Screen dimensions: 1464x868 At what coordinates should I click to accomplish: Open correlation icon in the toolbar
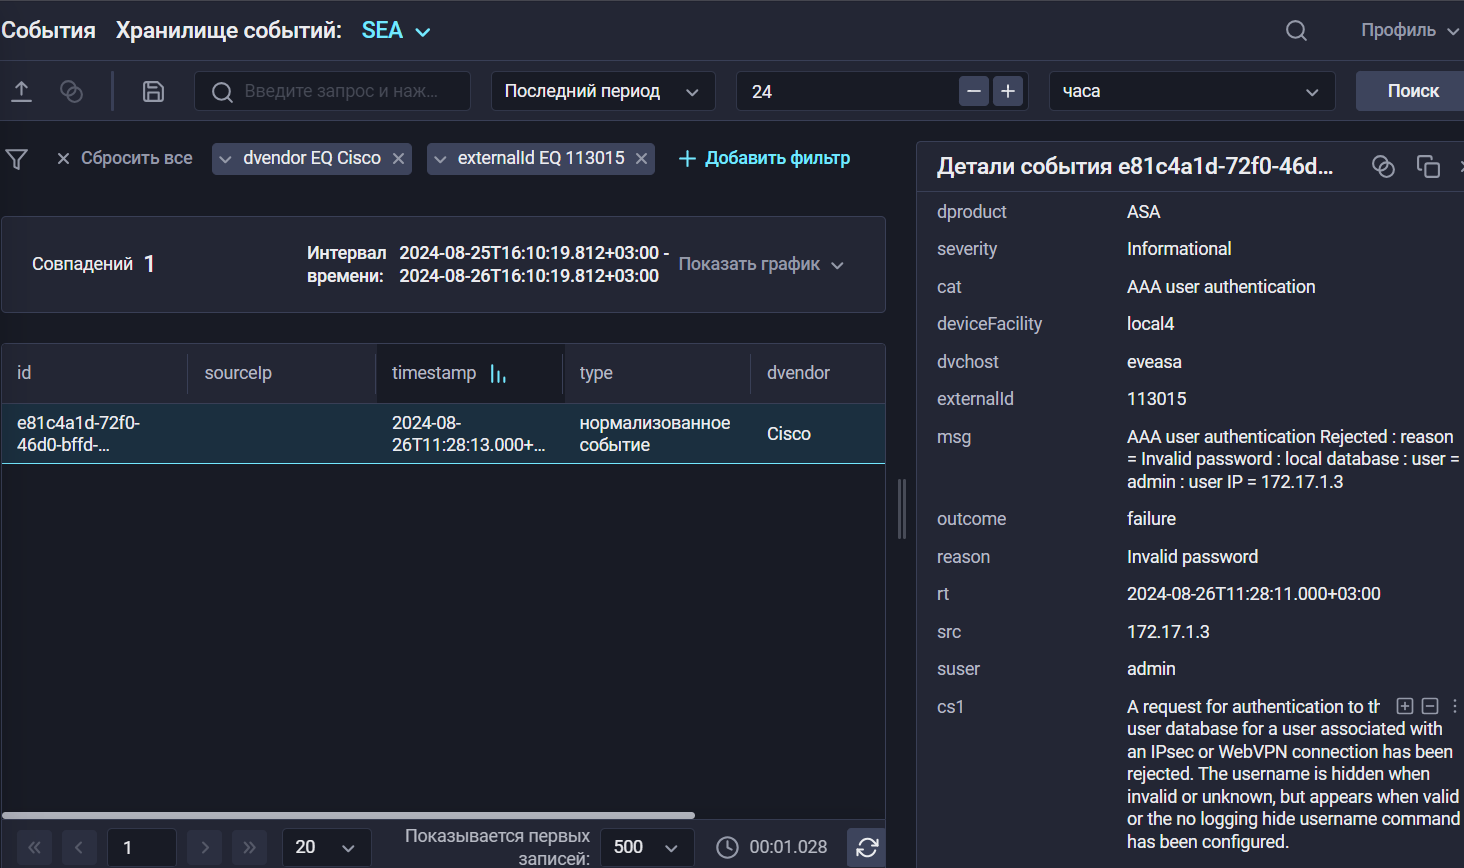pos(70,90)
